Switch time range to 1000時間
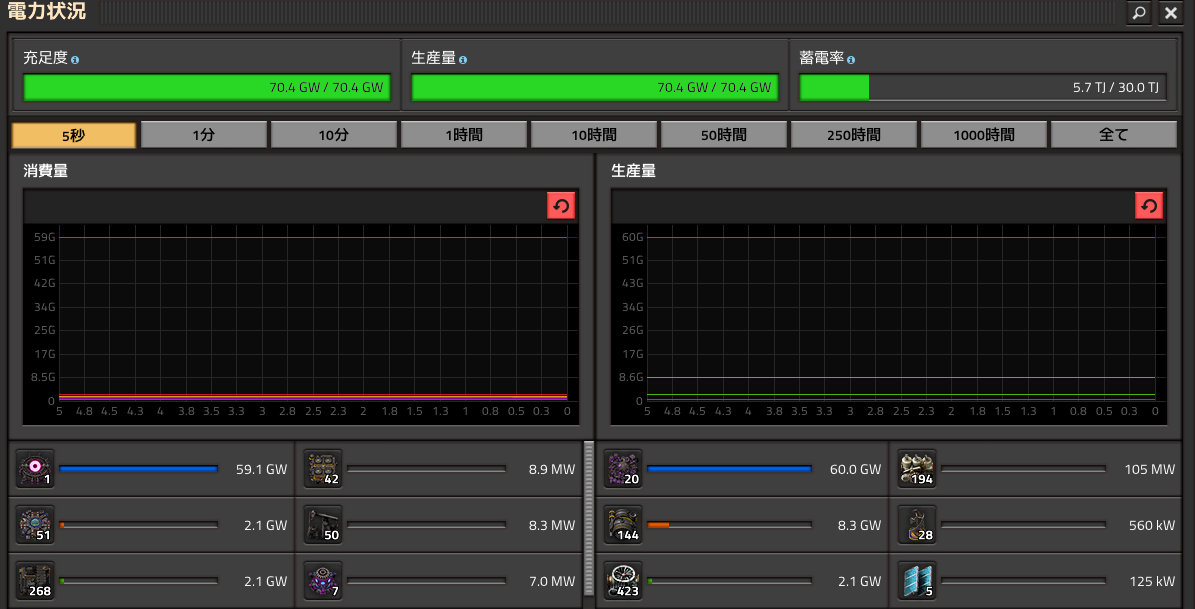Image resolution: width=1195 pixels, height=609 pixels. 983,135
